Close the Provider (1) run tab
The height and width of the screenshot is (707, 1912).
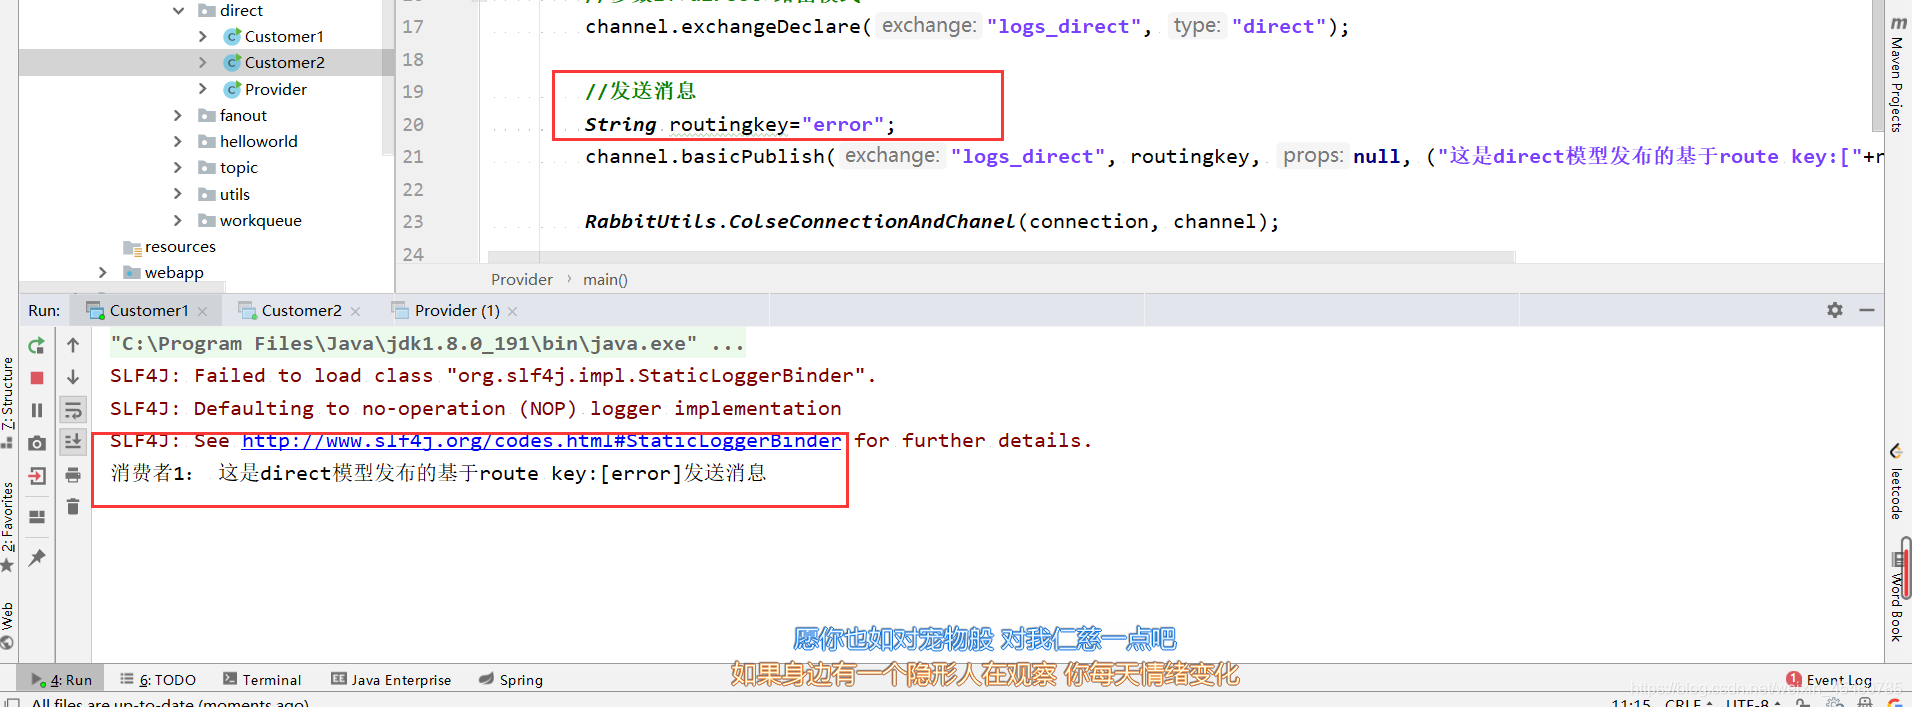tap(513, 311)
